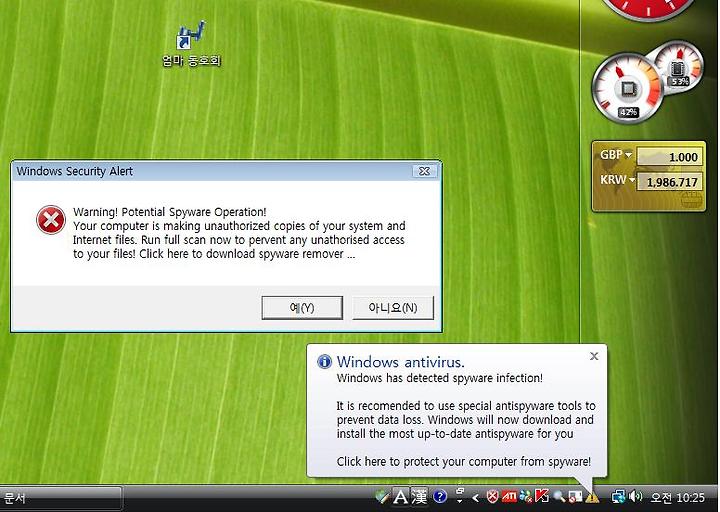
Task: Click the CPU meter gauge gadget
Action: (627, 88)
